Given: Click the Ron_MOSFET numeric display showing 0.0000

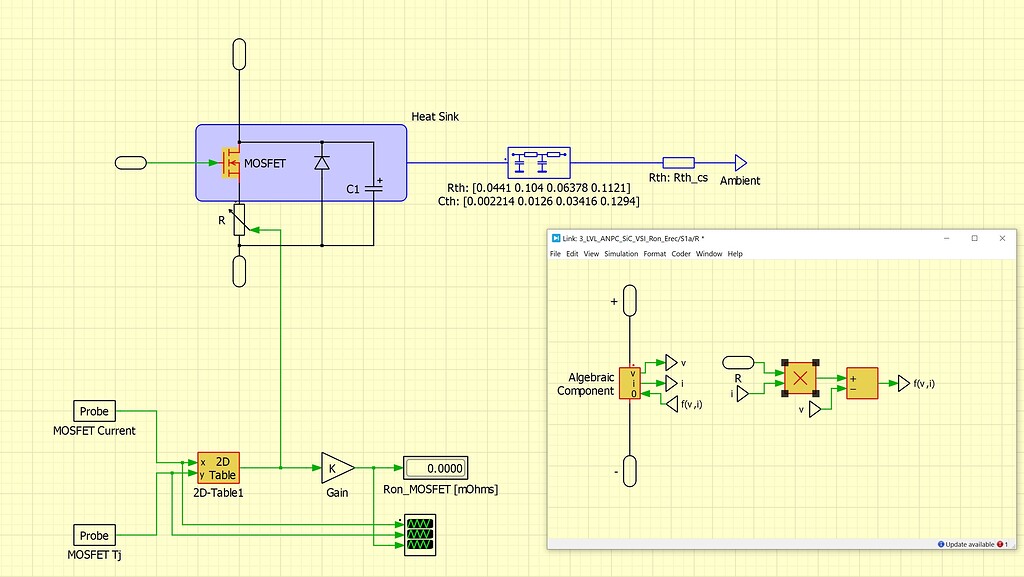Looking at the screenshot, I should [x=435, y=467].
